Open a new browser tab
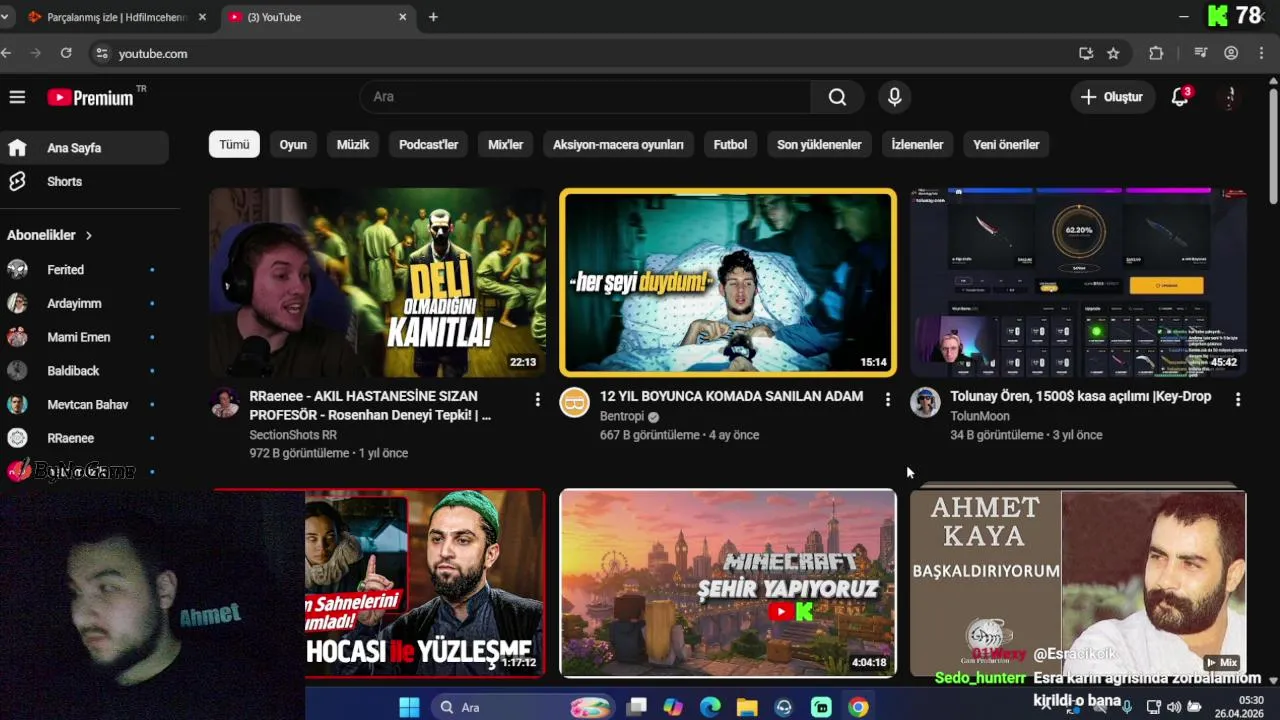 (433, 17)
